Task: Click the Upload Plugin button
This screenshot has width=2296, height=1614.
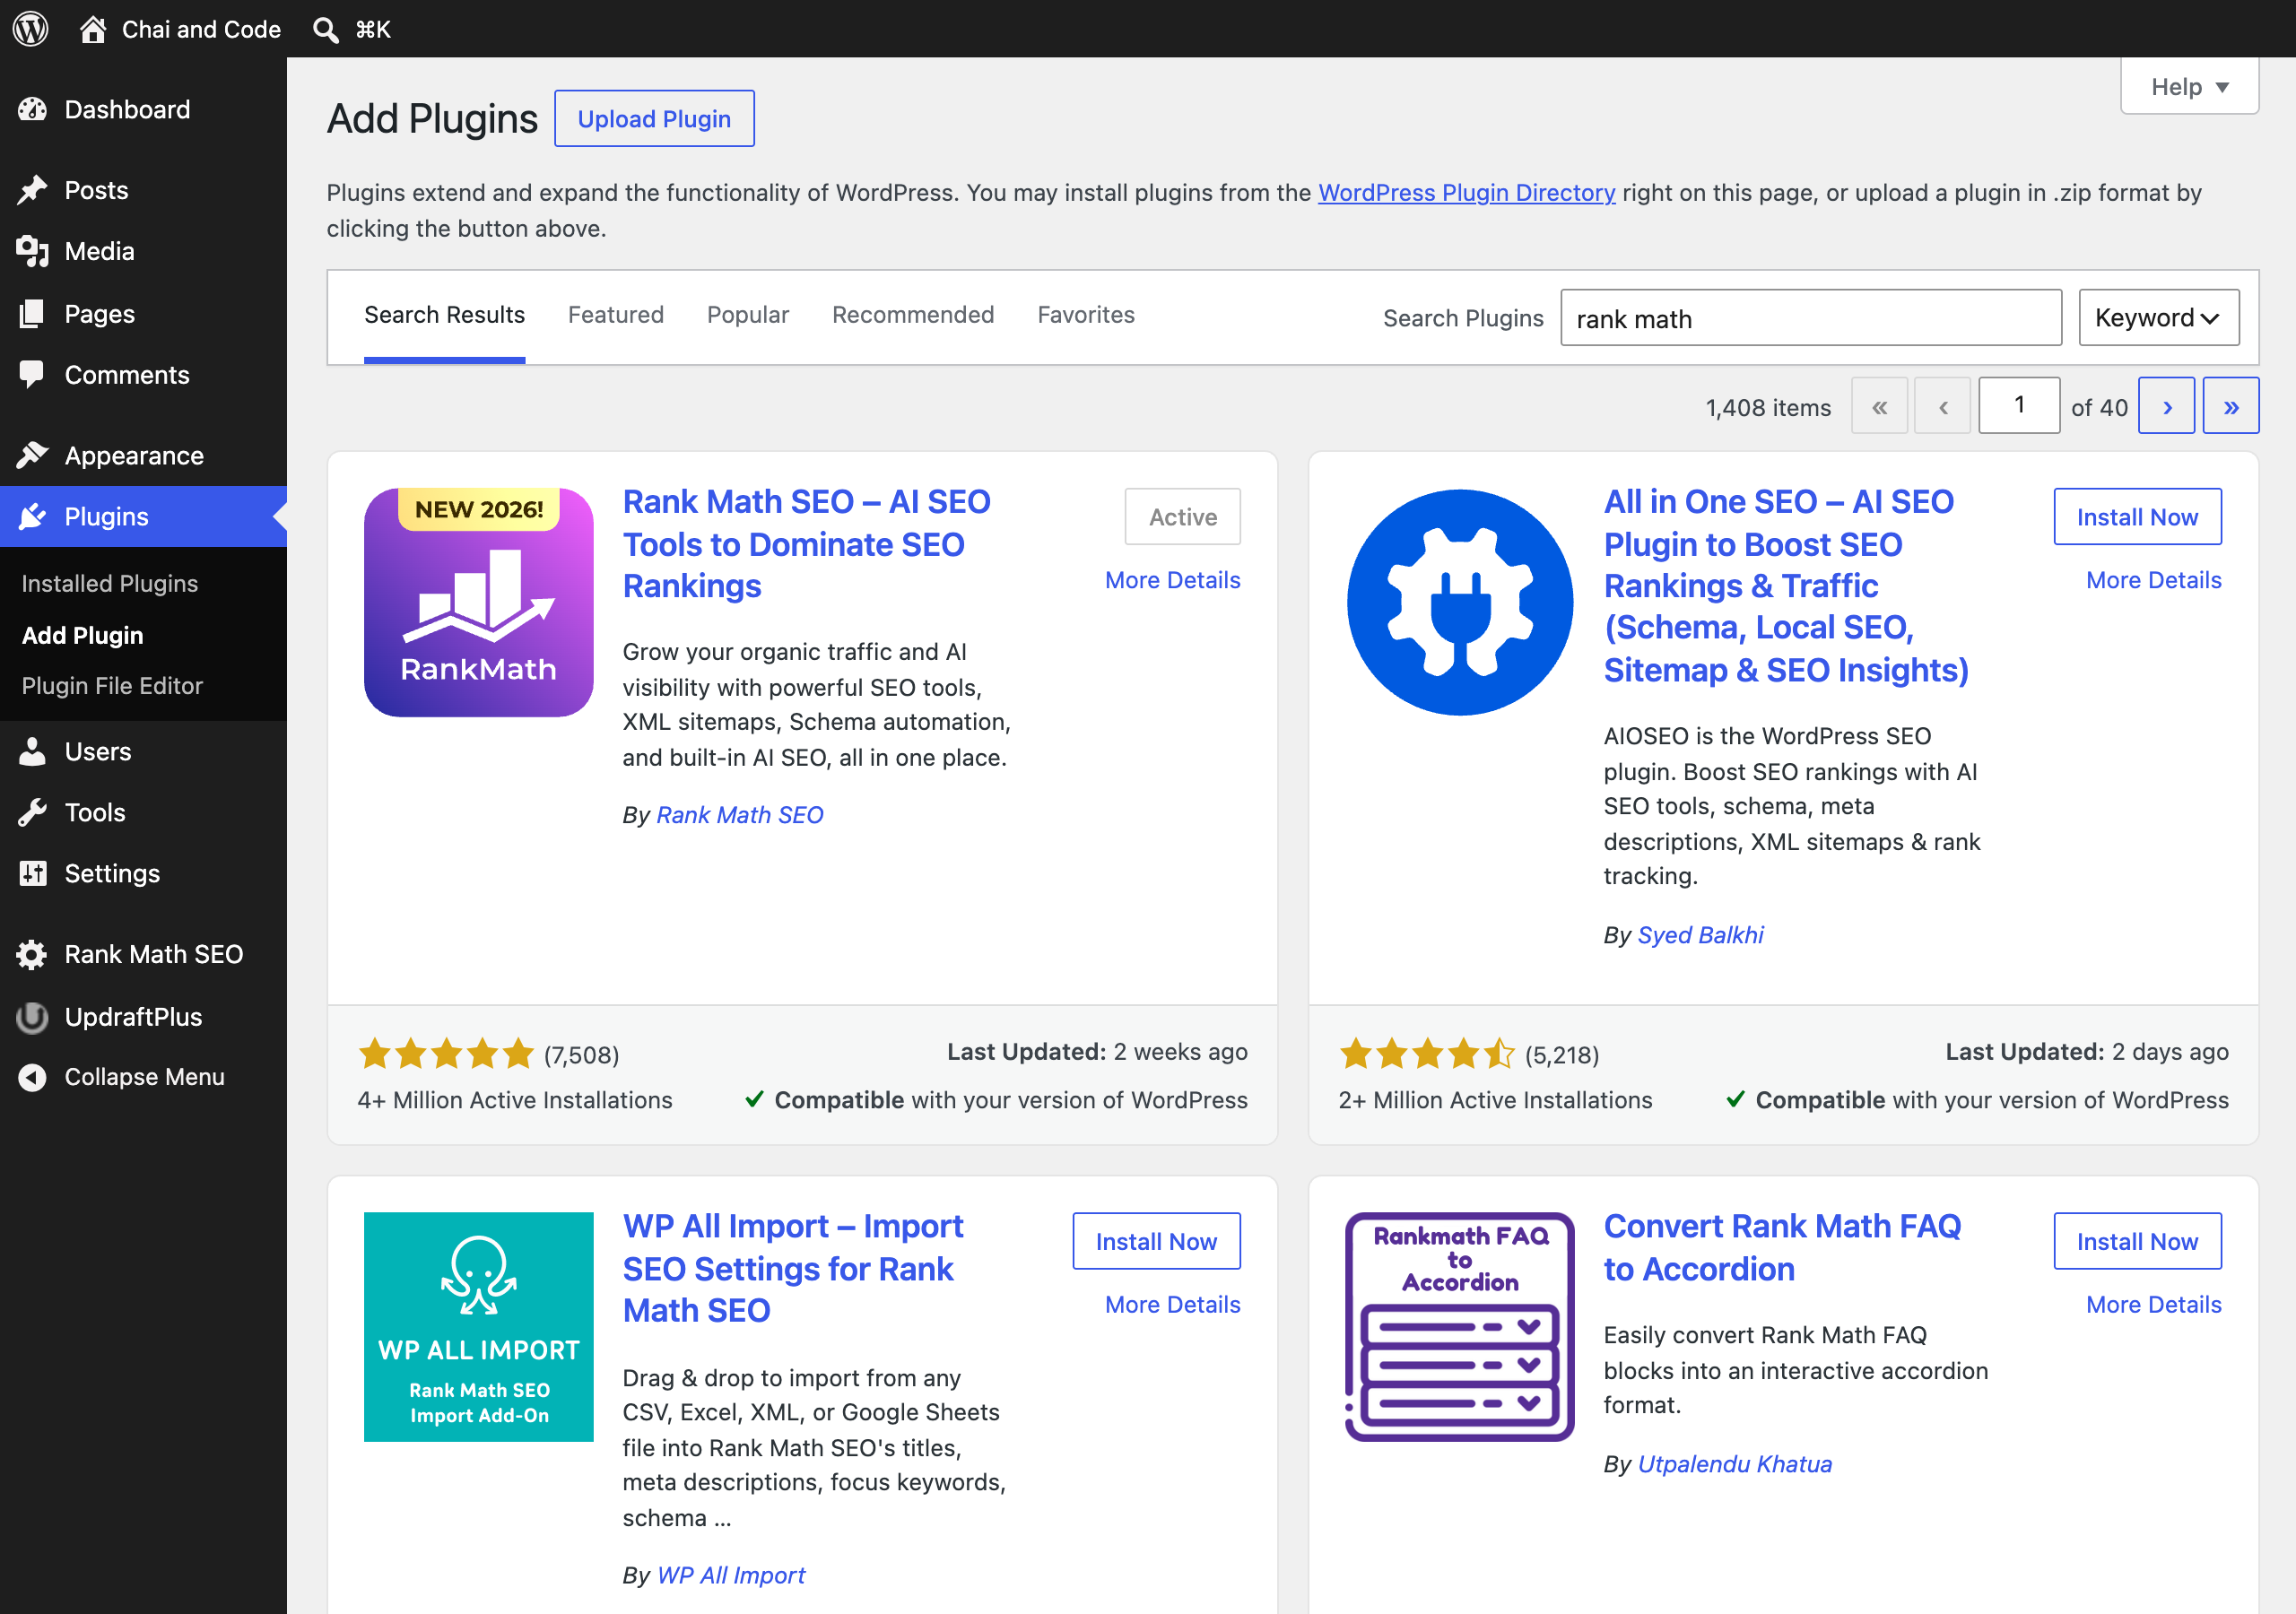Action: coord(654,119)
